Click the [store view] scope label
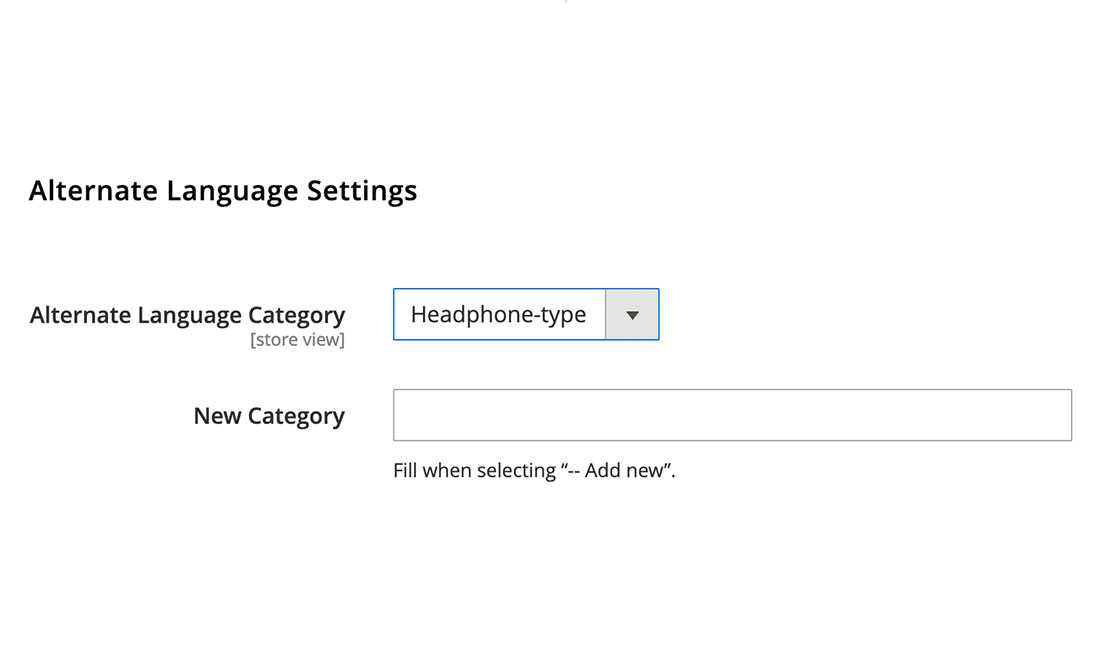 [297, 341]
